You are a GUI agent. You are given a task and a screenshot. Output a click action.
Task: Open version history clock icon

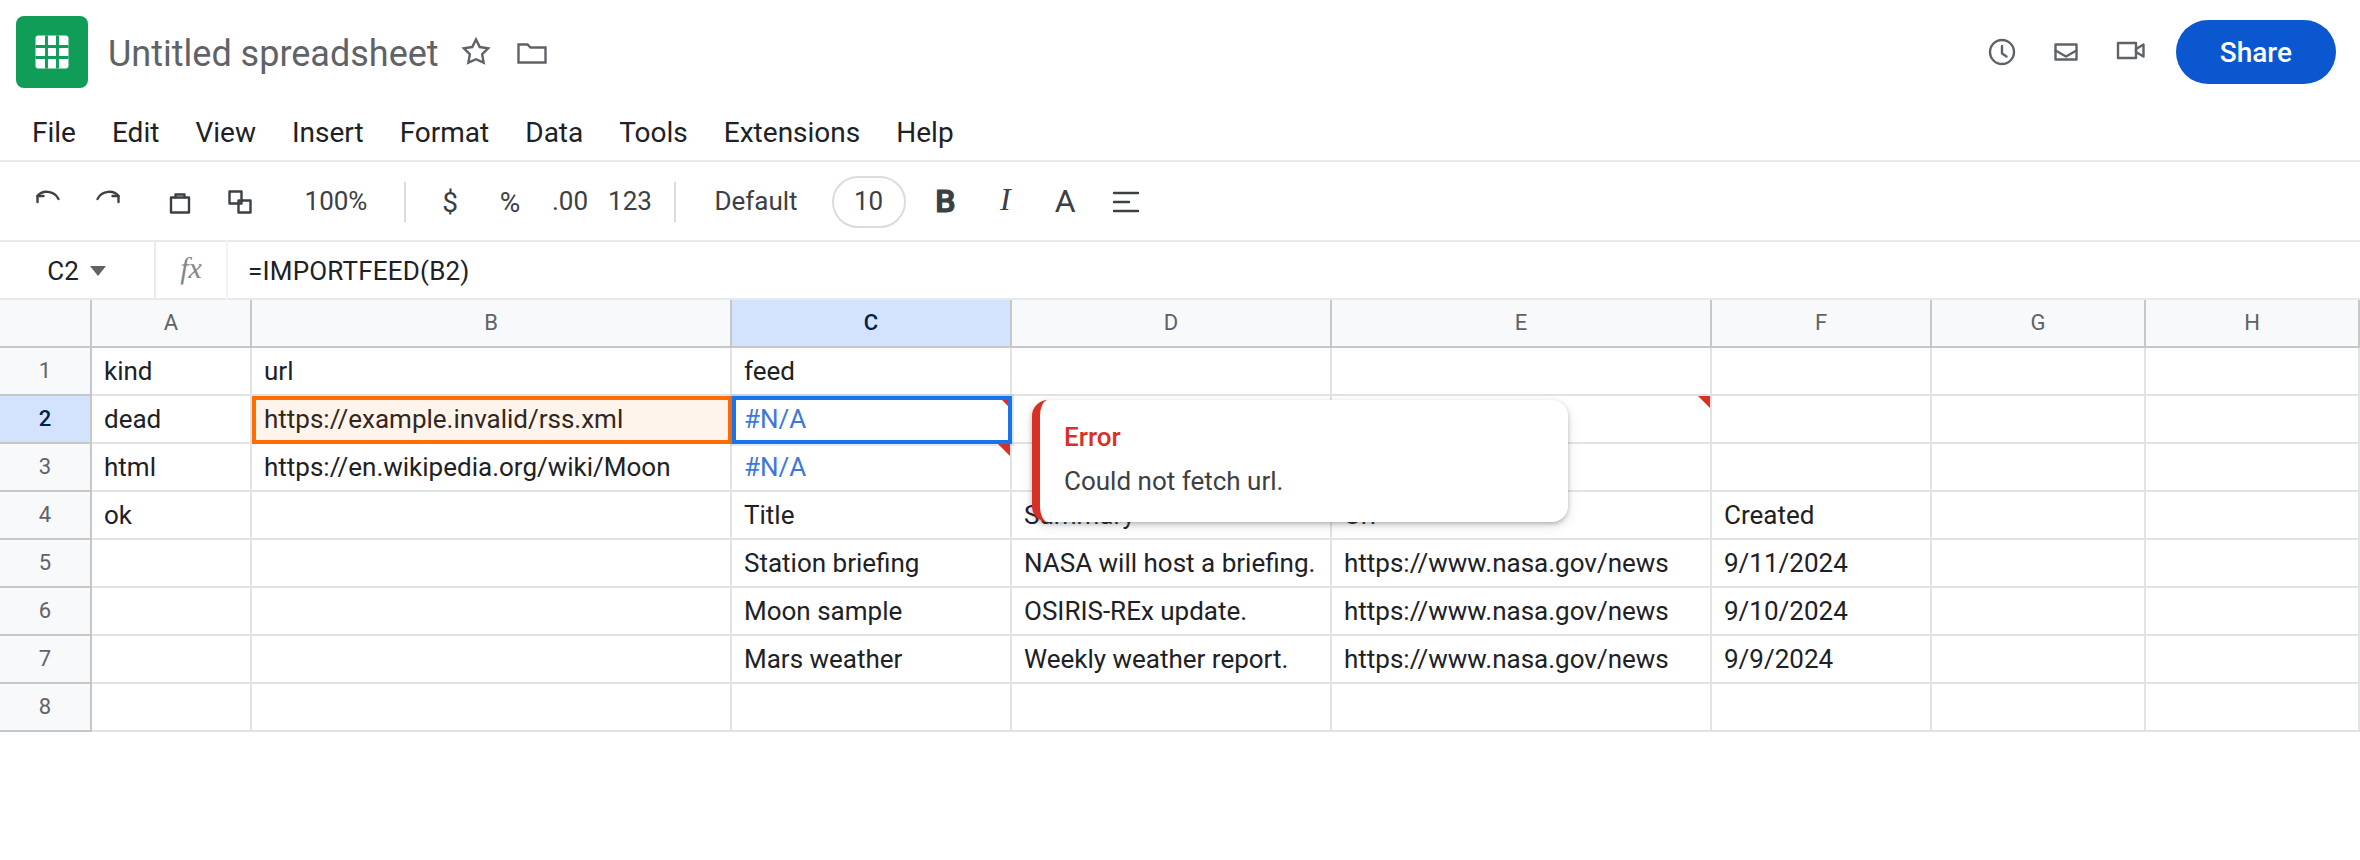2002,52
